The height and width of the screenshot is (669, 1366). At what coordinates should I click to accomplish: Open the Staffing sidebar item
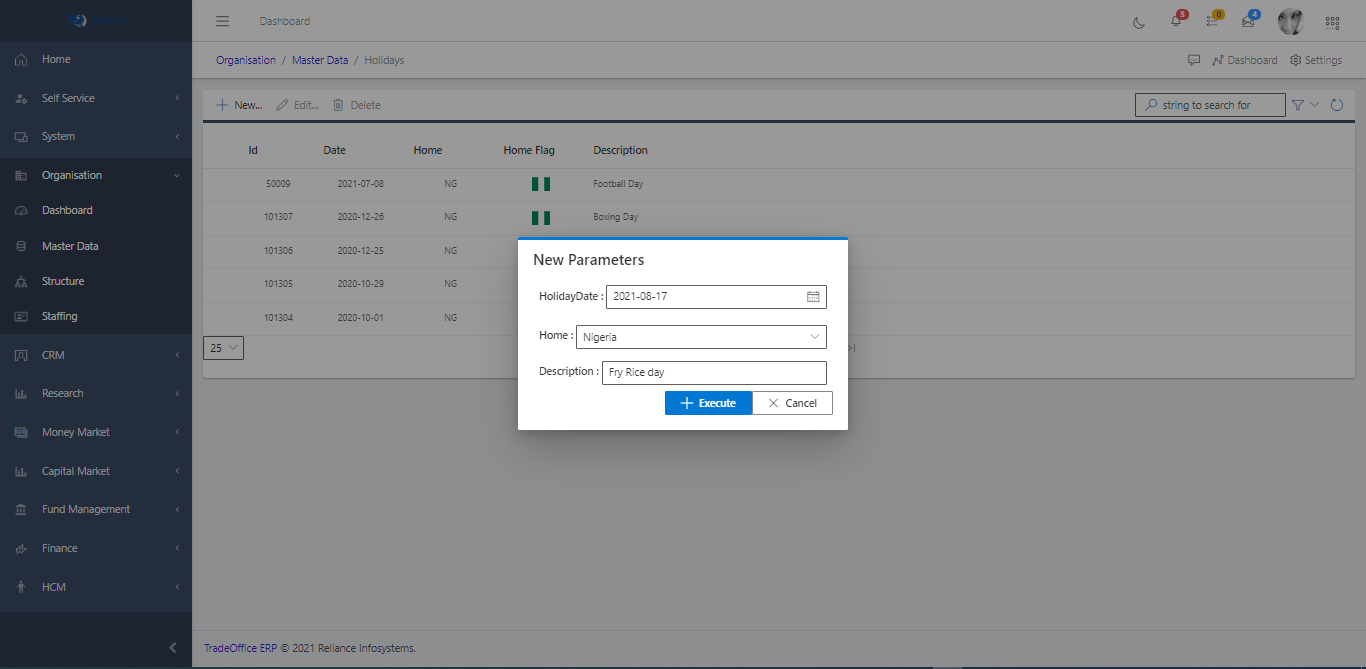tap(59, 316)
